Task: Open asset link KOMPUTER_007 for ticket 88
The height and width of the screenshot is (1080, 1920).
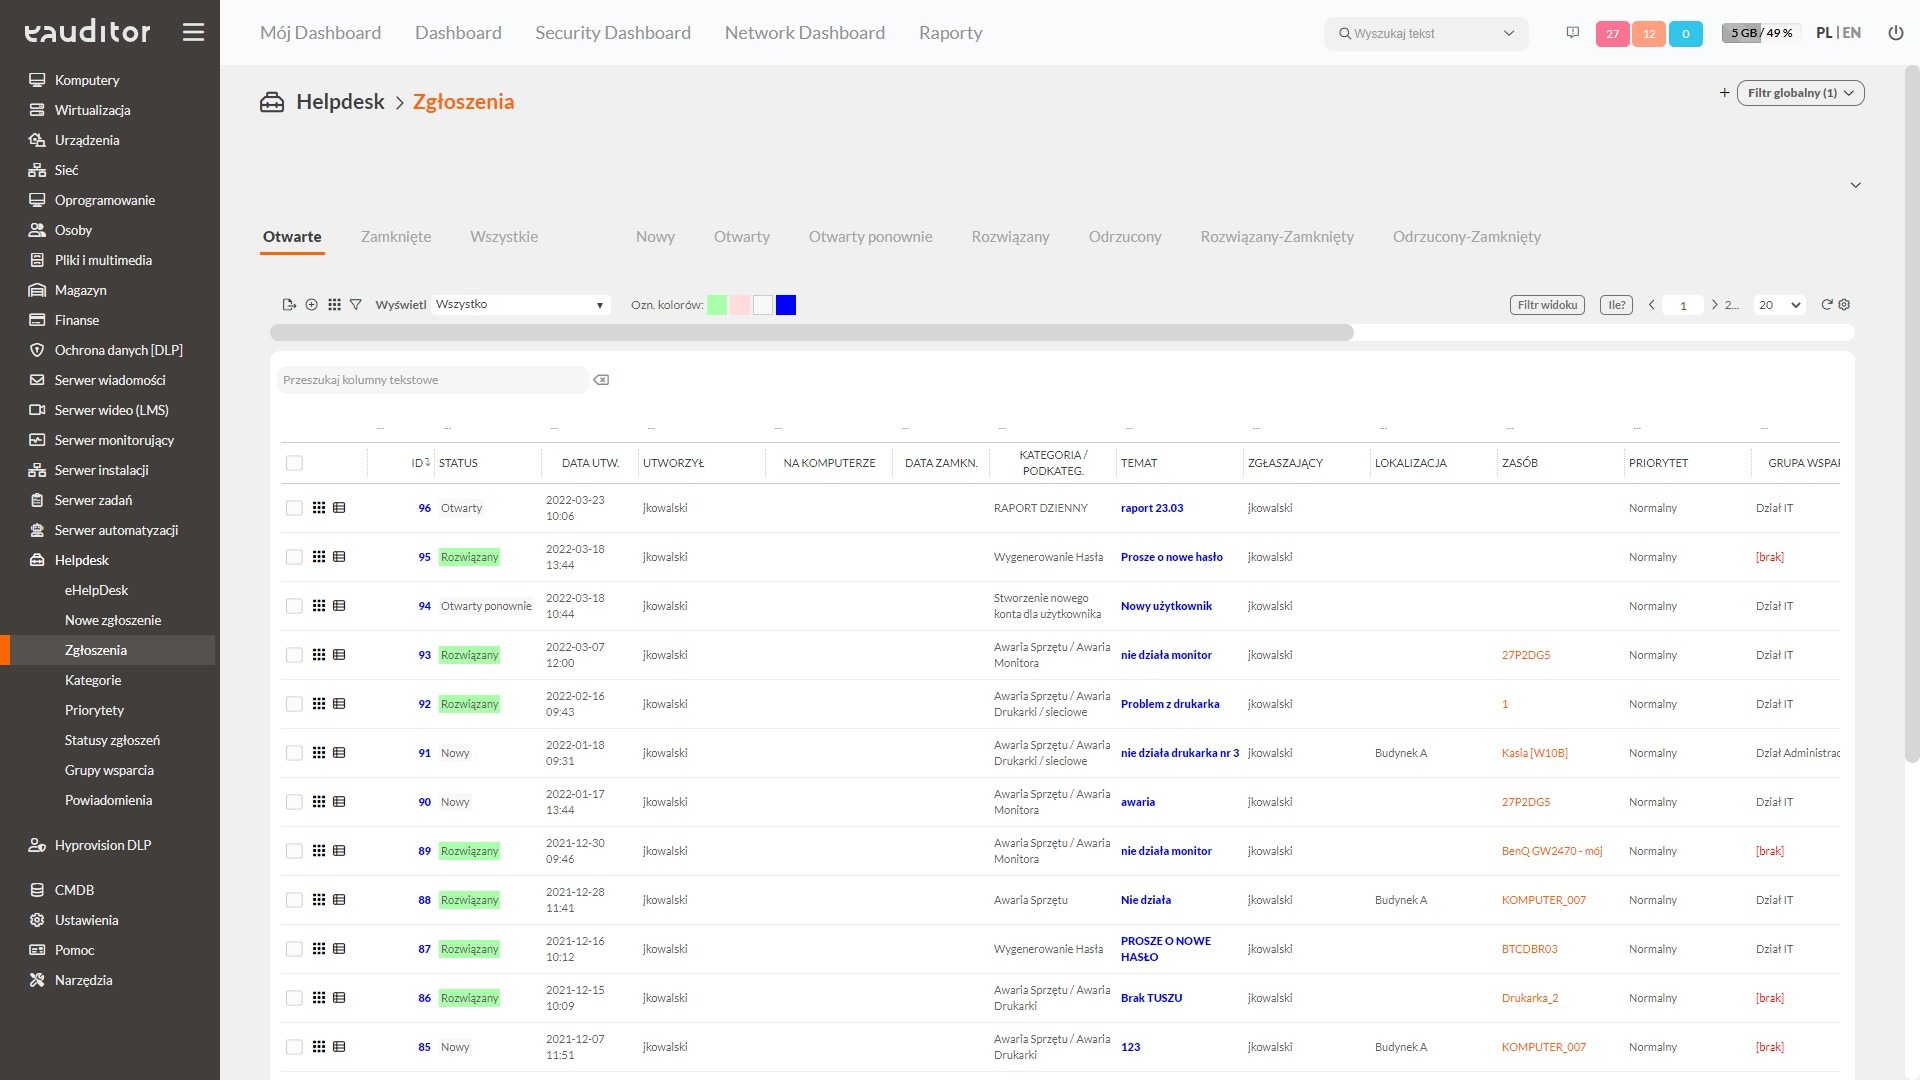Action: pos(1543,900)
